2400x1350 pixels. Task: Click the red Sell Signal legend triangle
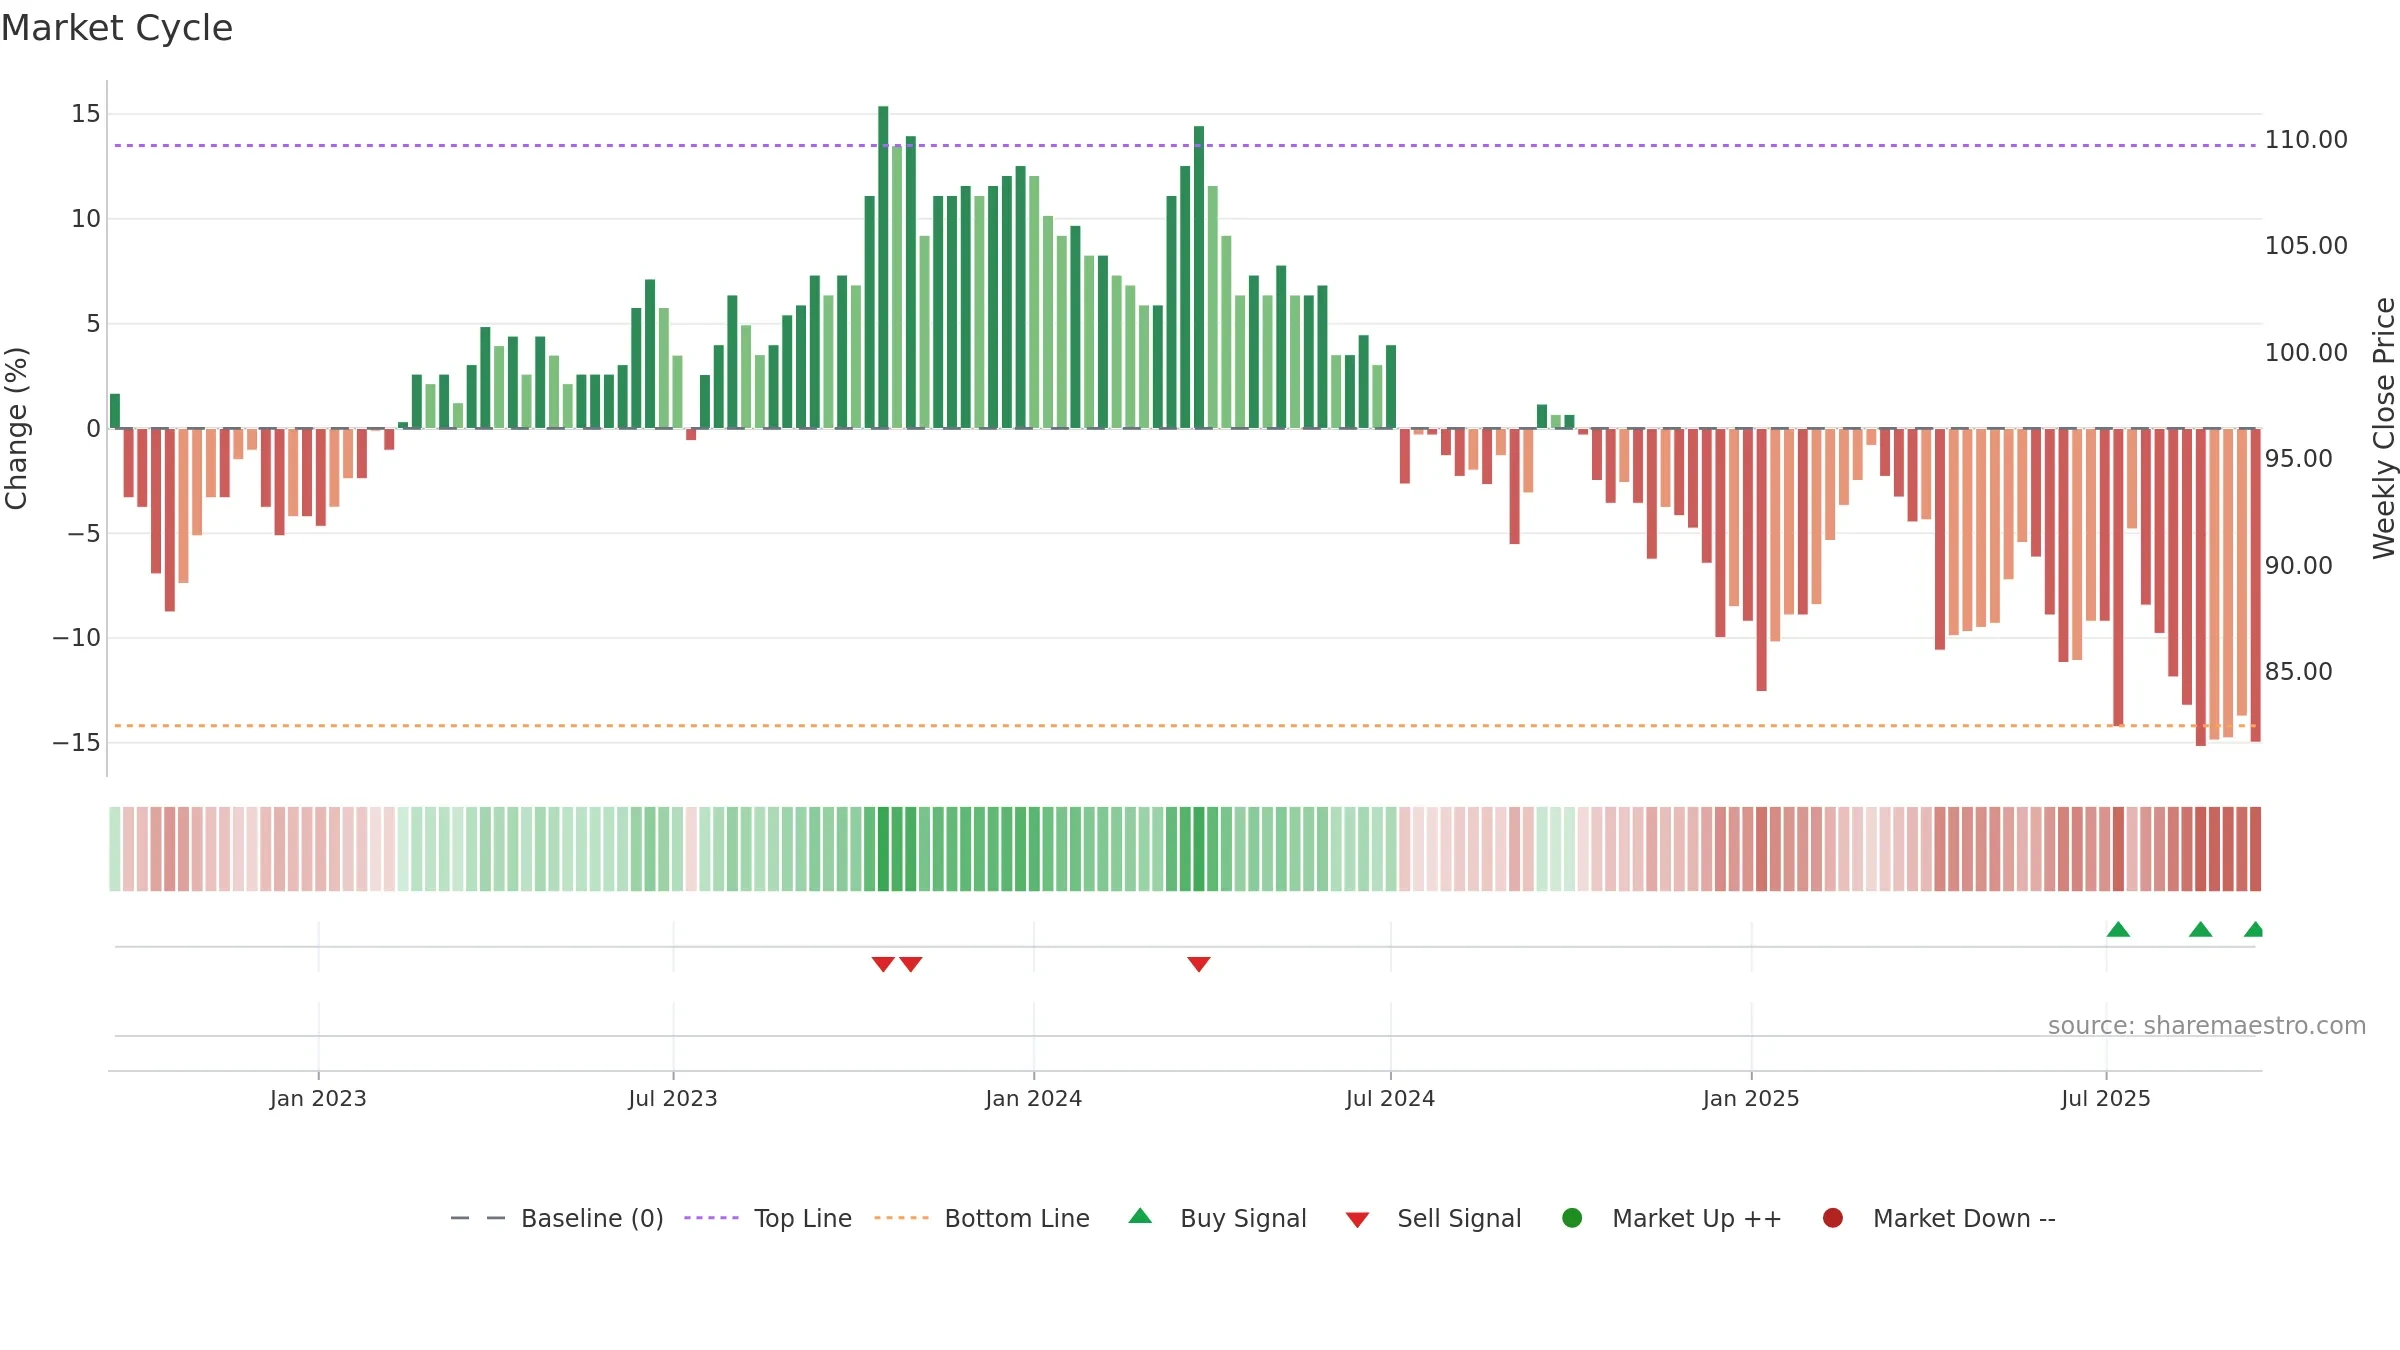[1357, 1220]
